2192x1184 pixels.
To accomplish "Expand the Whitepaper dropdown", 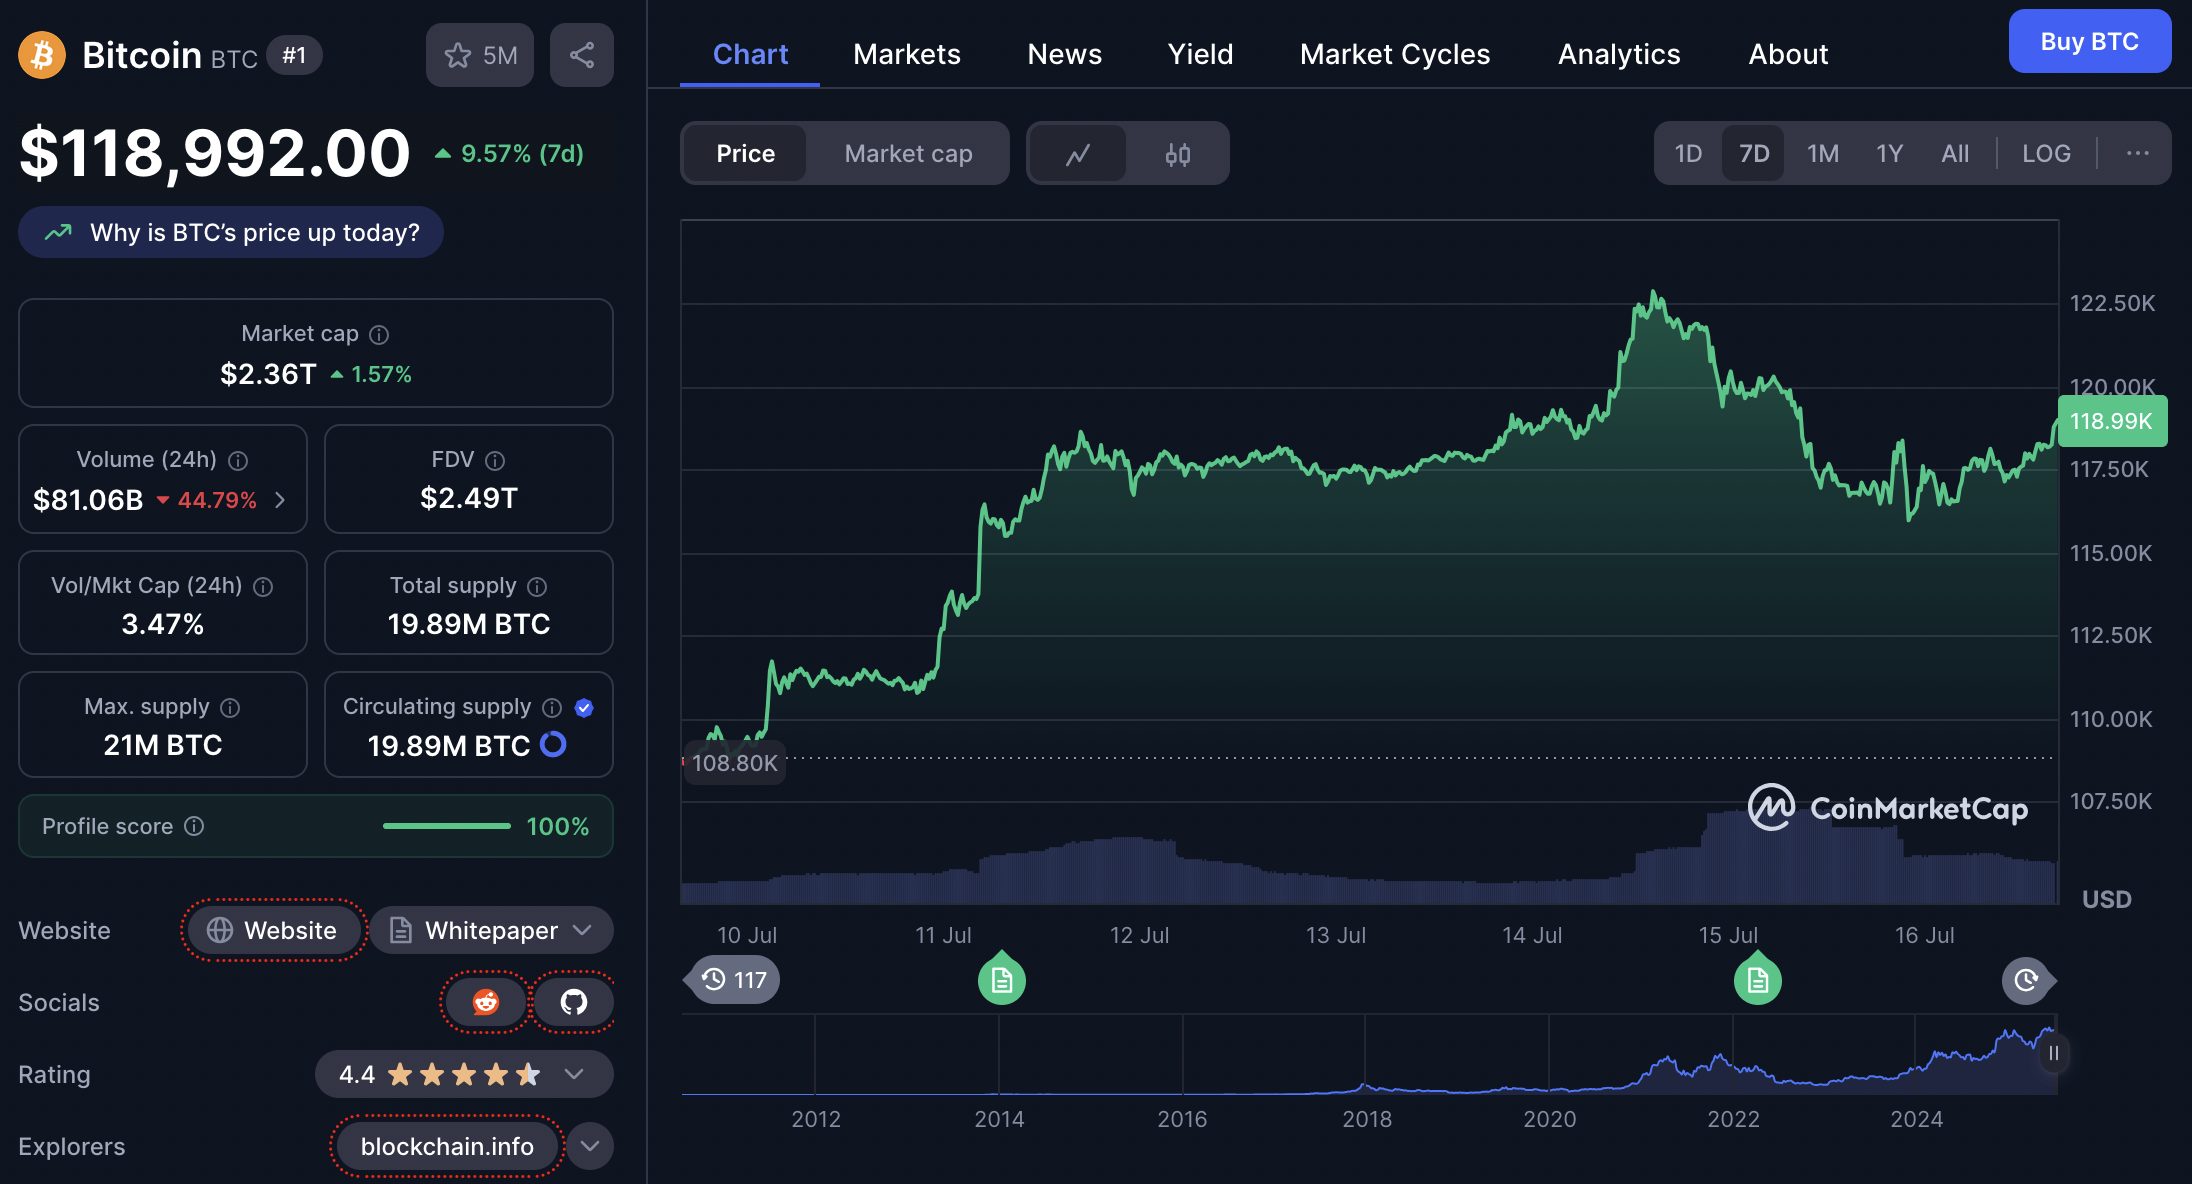I will point(491,930).
